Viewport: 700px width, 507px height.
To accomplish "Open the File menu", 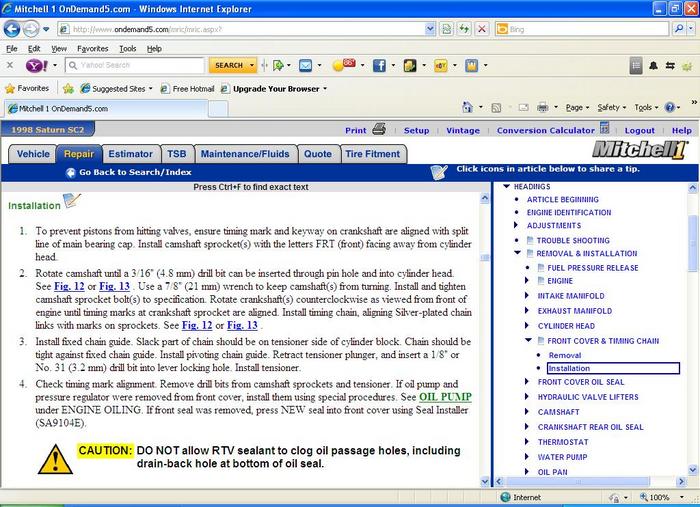I will (12, 49).
